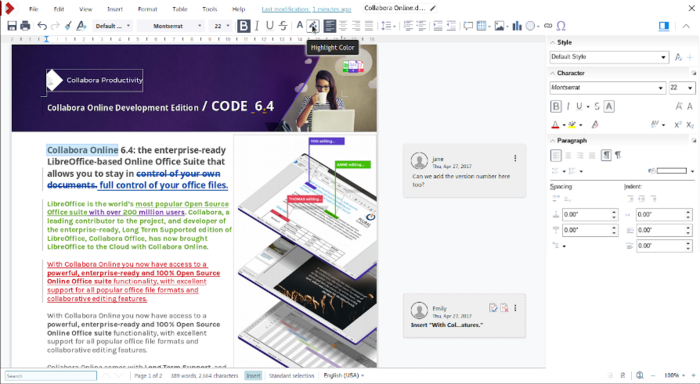
Task: Click the Save document icon
Action: pyautogui.click(x=12, y=26)
